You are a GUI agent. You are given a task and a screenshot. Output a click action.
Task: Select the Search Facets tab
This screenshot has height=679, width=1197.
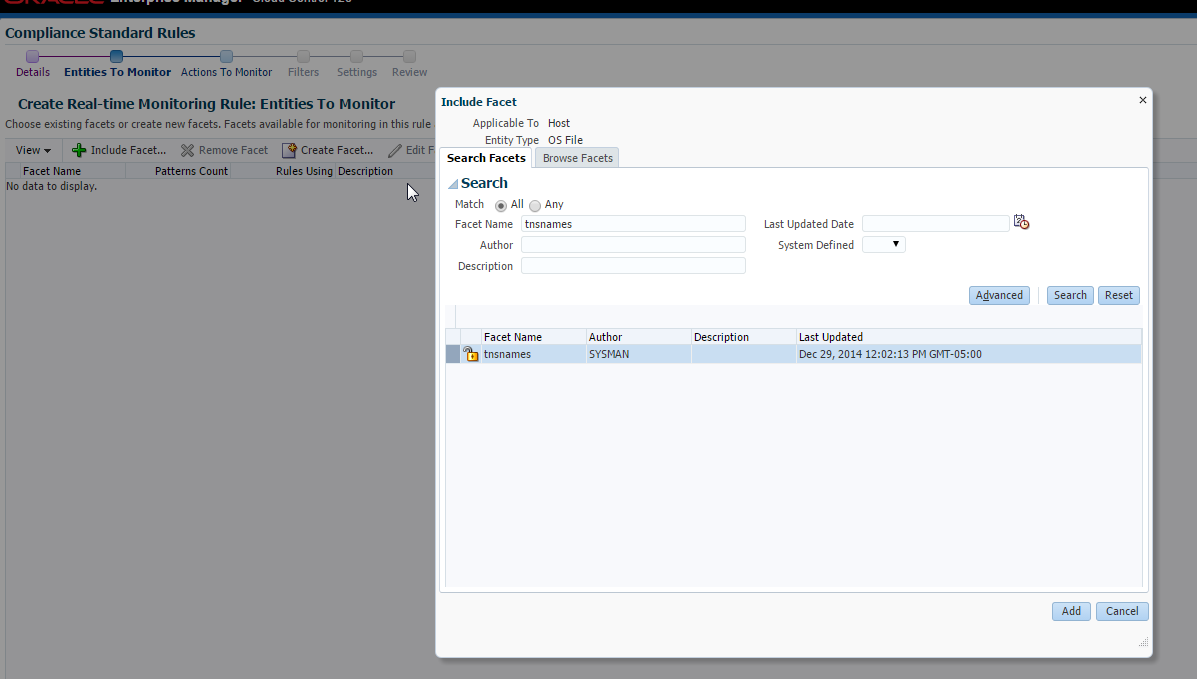tap(486, 158)
